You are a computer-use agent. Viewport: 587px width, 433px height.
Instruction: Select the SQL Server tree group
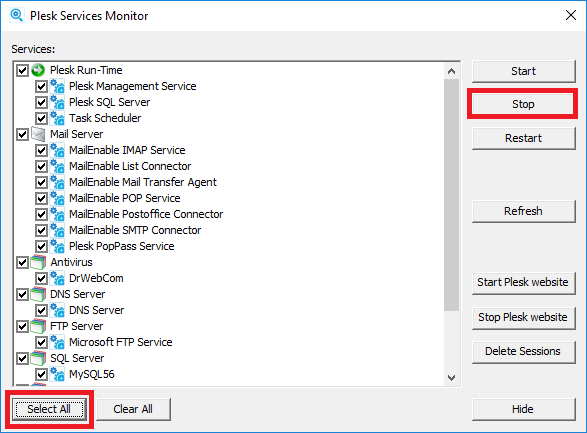[77, 358]
